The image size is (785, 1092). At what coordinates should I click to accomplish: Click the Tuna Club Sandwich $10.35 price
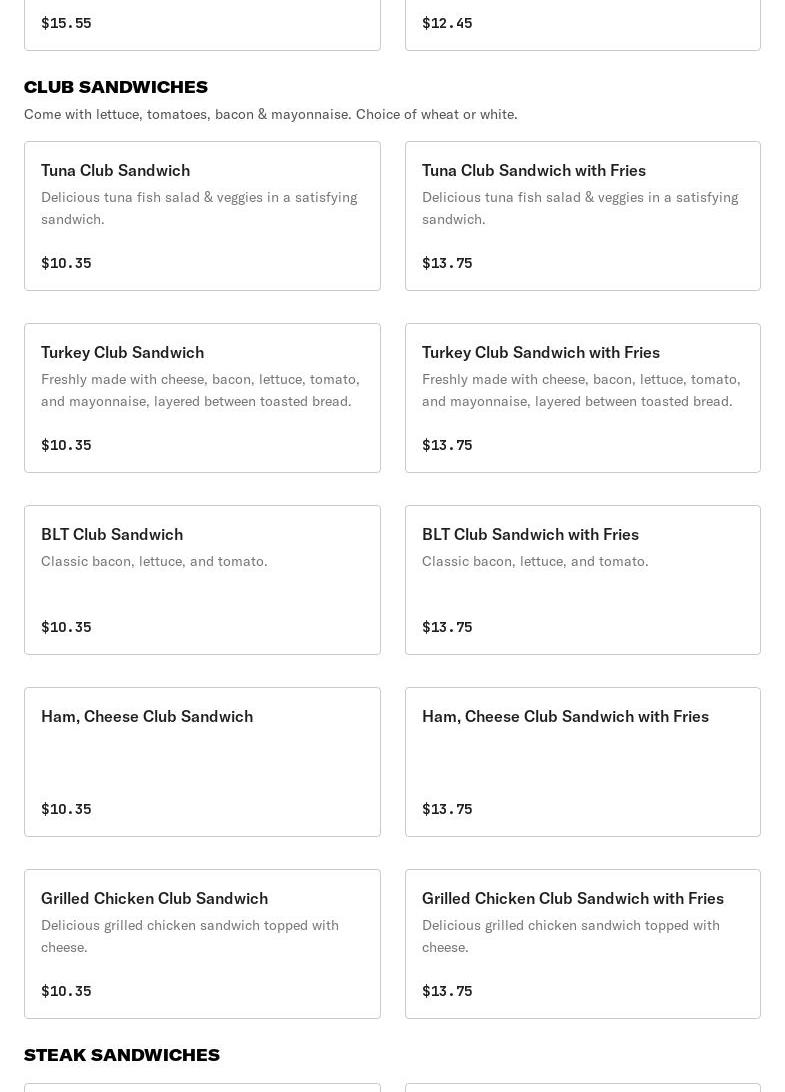66,263
